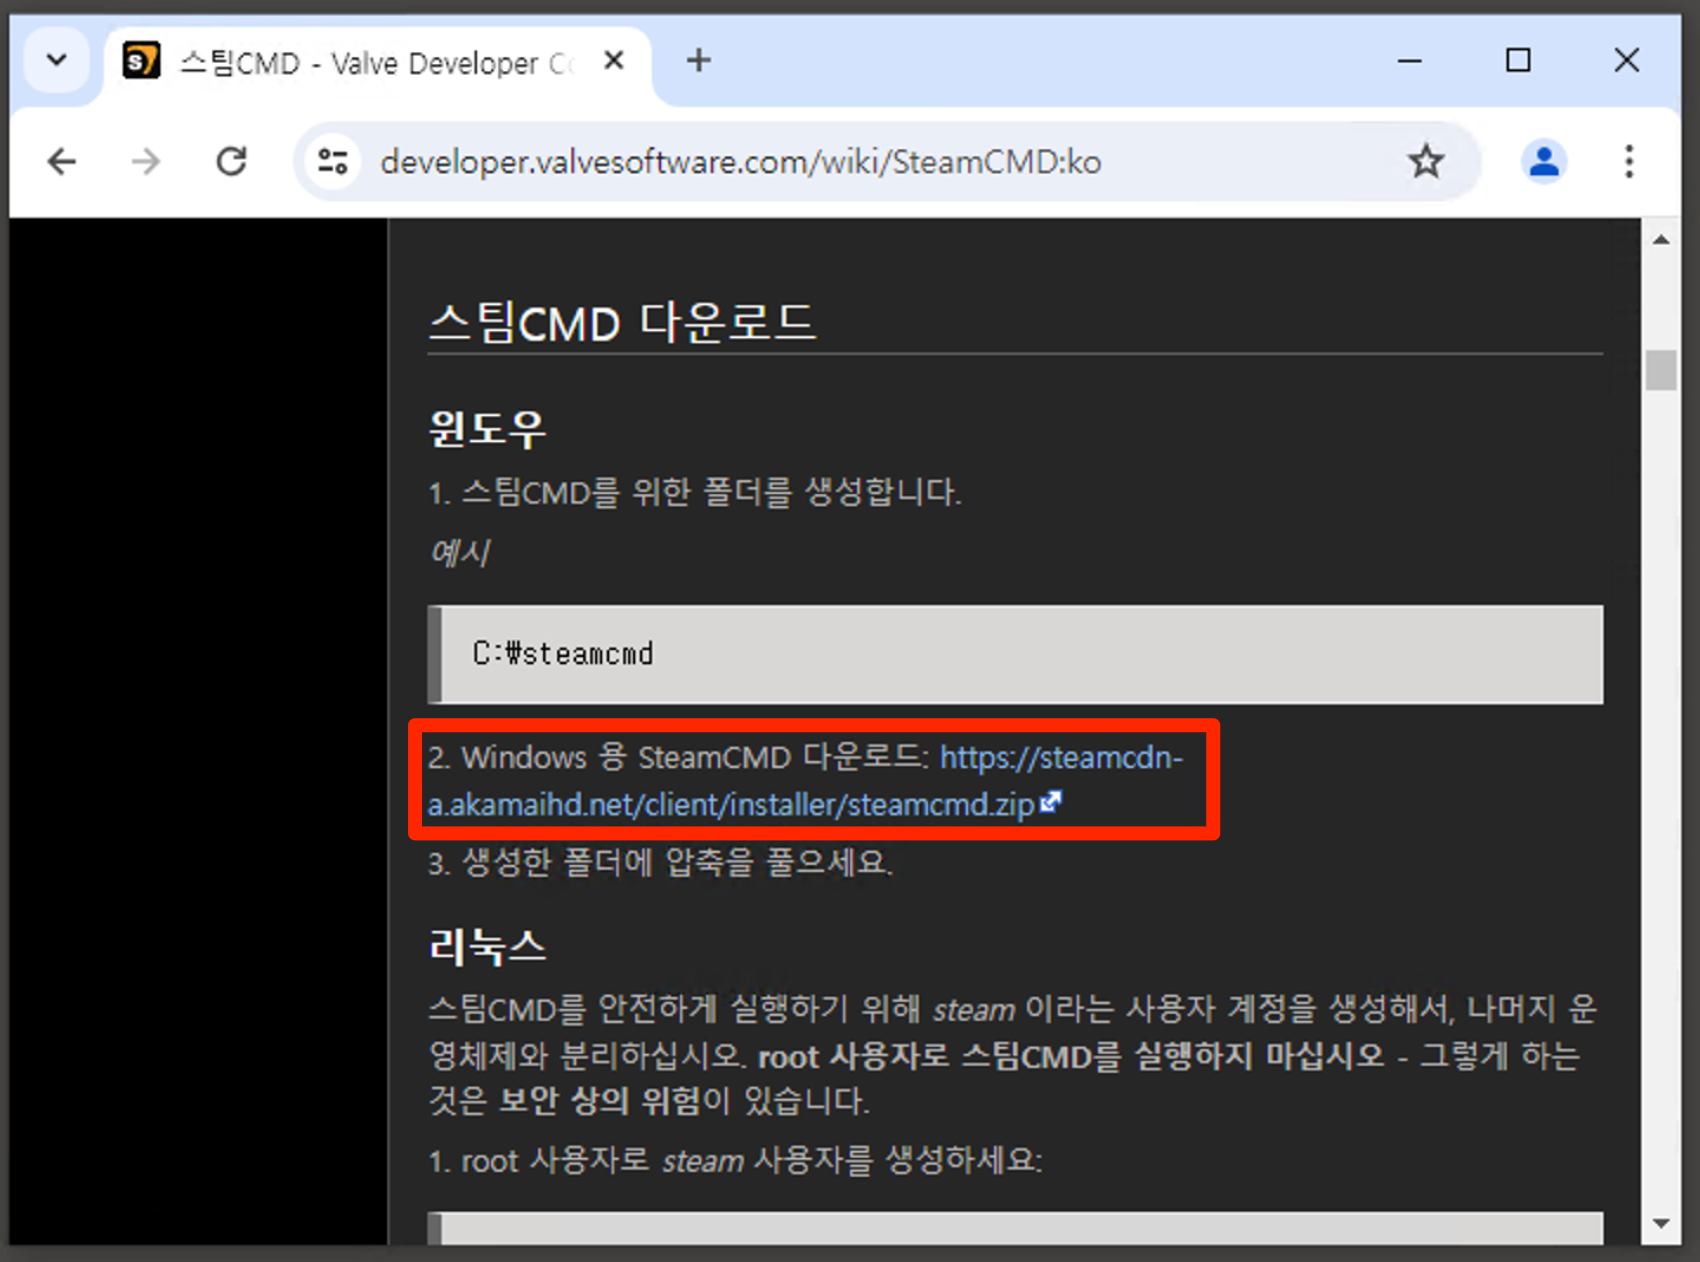This screenshot has width=1700, height=1262.
Task: Maximize the Chrome window
Action: [1518, 61]
